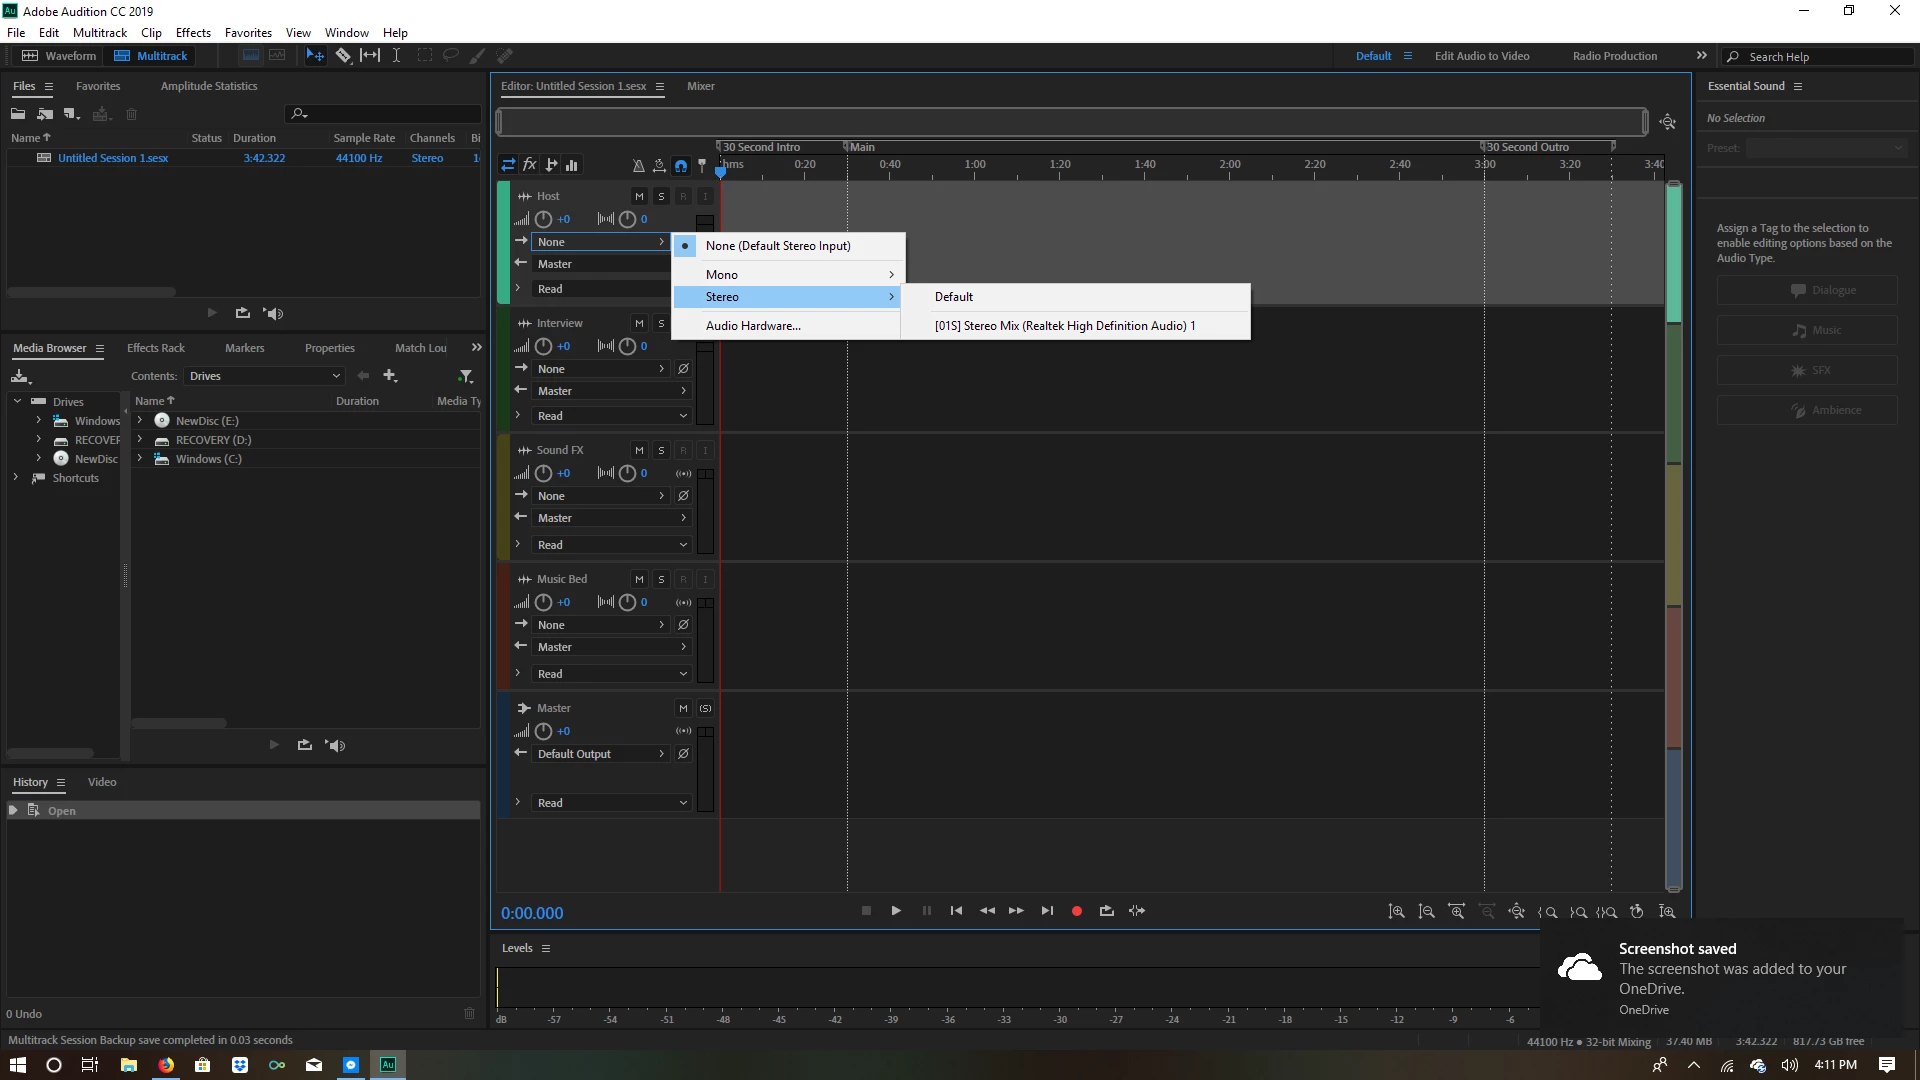Choose Audio Hardware... from the input menu
Screen dimensions: 1920x1080
click(x=752, y=326)
